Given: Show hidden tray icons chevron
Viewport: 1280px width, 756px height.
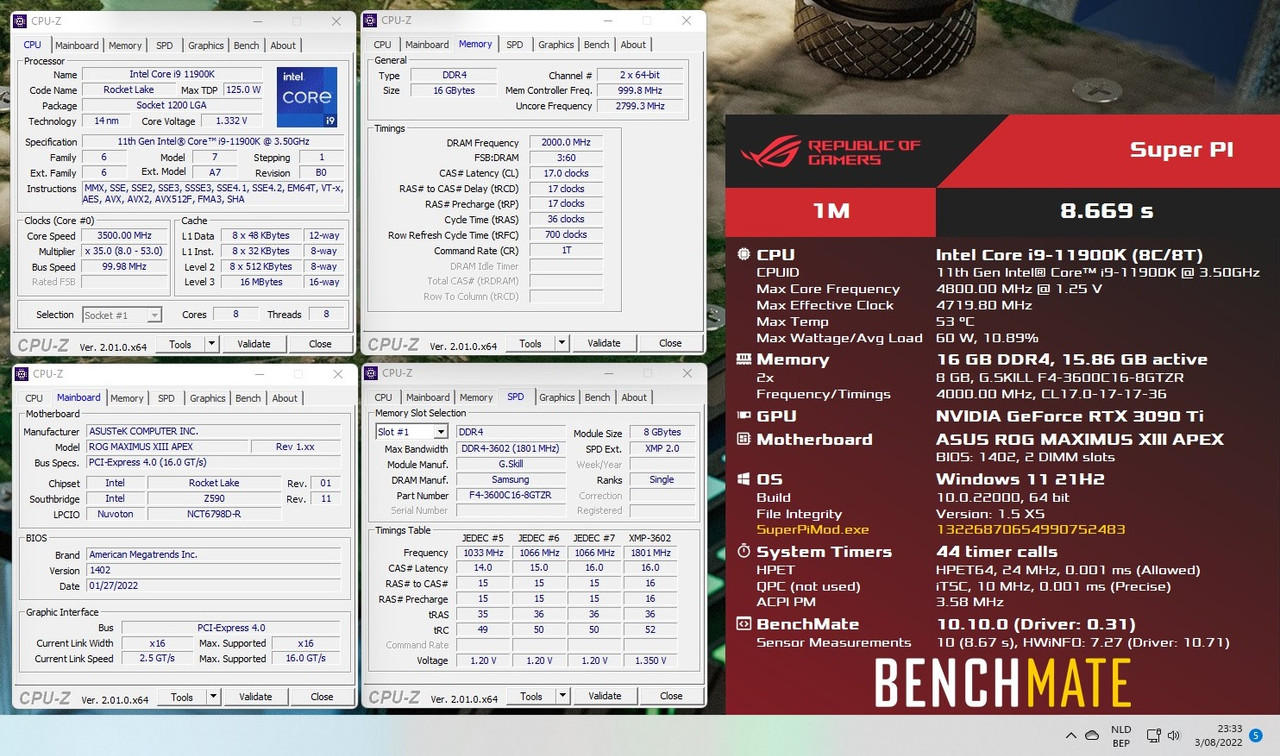Looking at the screenshot, I should [x=1069, y=735].
